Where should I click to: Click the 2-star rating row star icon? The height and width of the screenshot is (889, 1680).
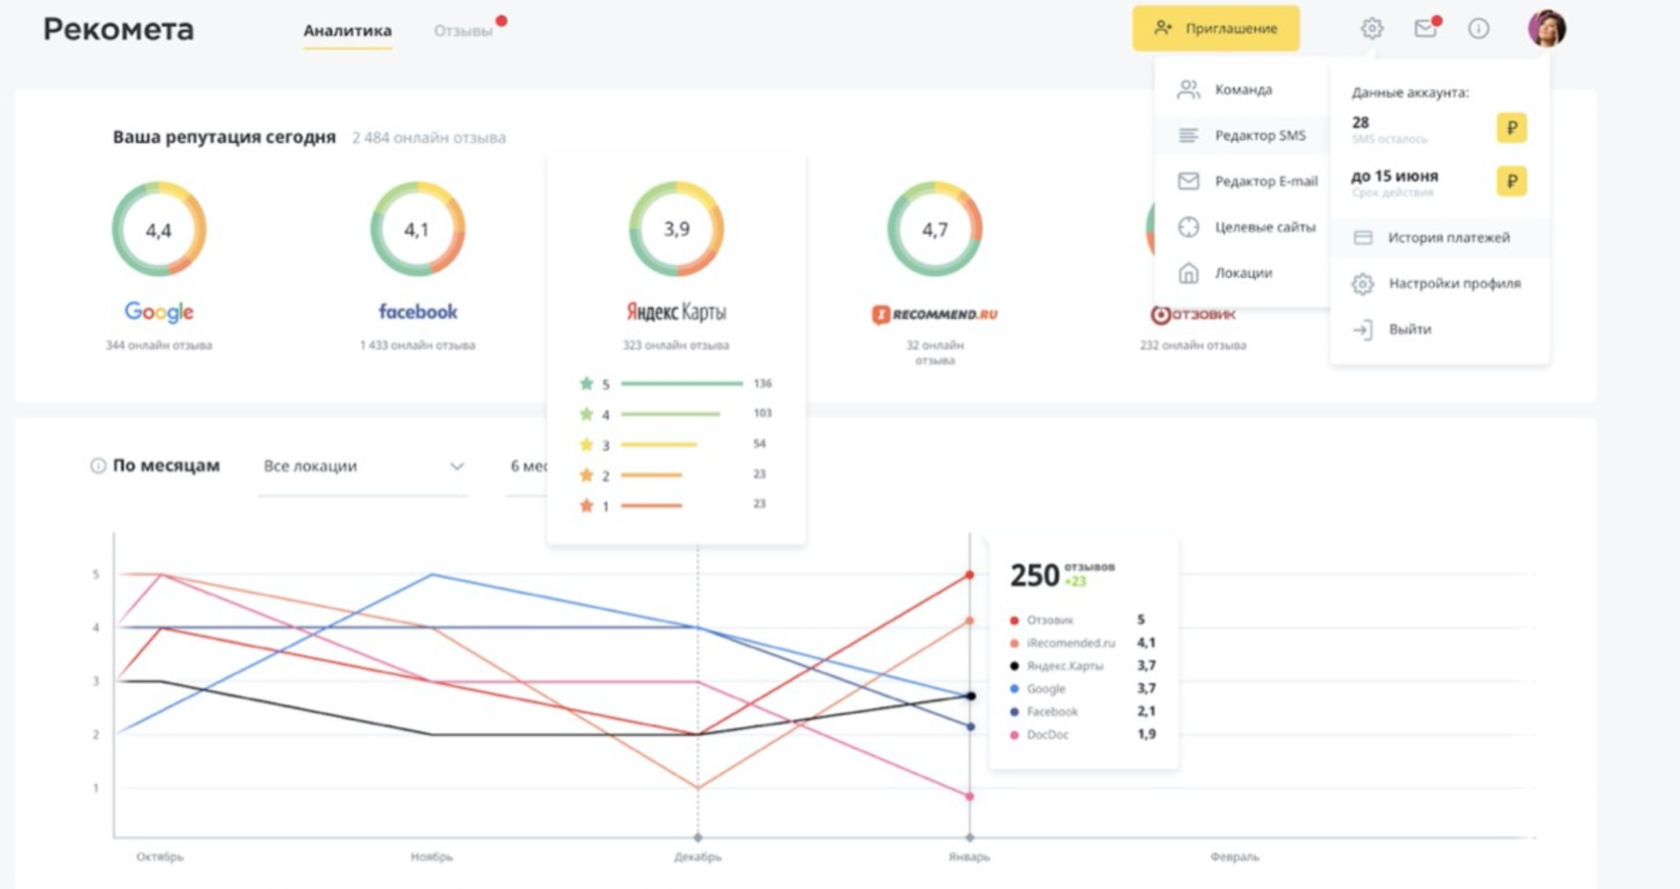tap(586, 475)
